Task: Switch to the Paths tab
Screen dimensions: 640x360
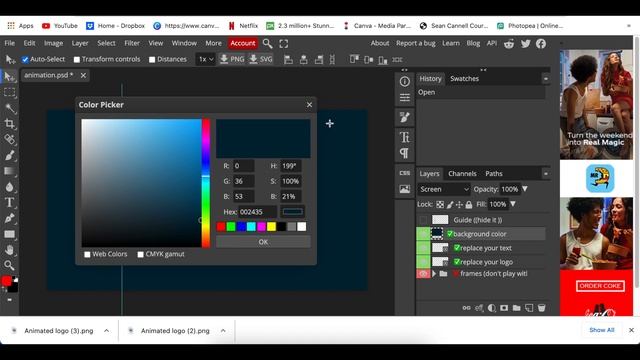Action: pyautogui.click(x=494, y=174)
